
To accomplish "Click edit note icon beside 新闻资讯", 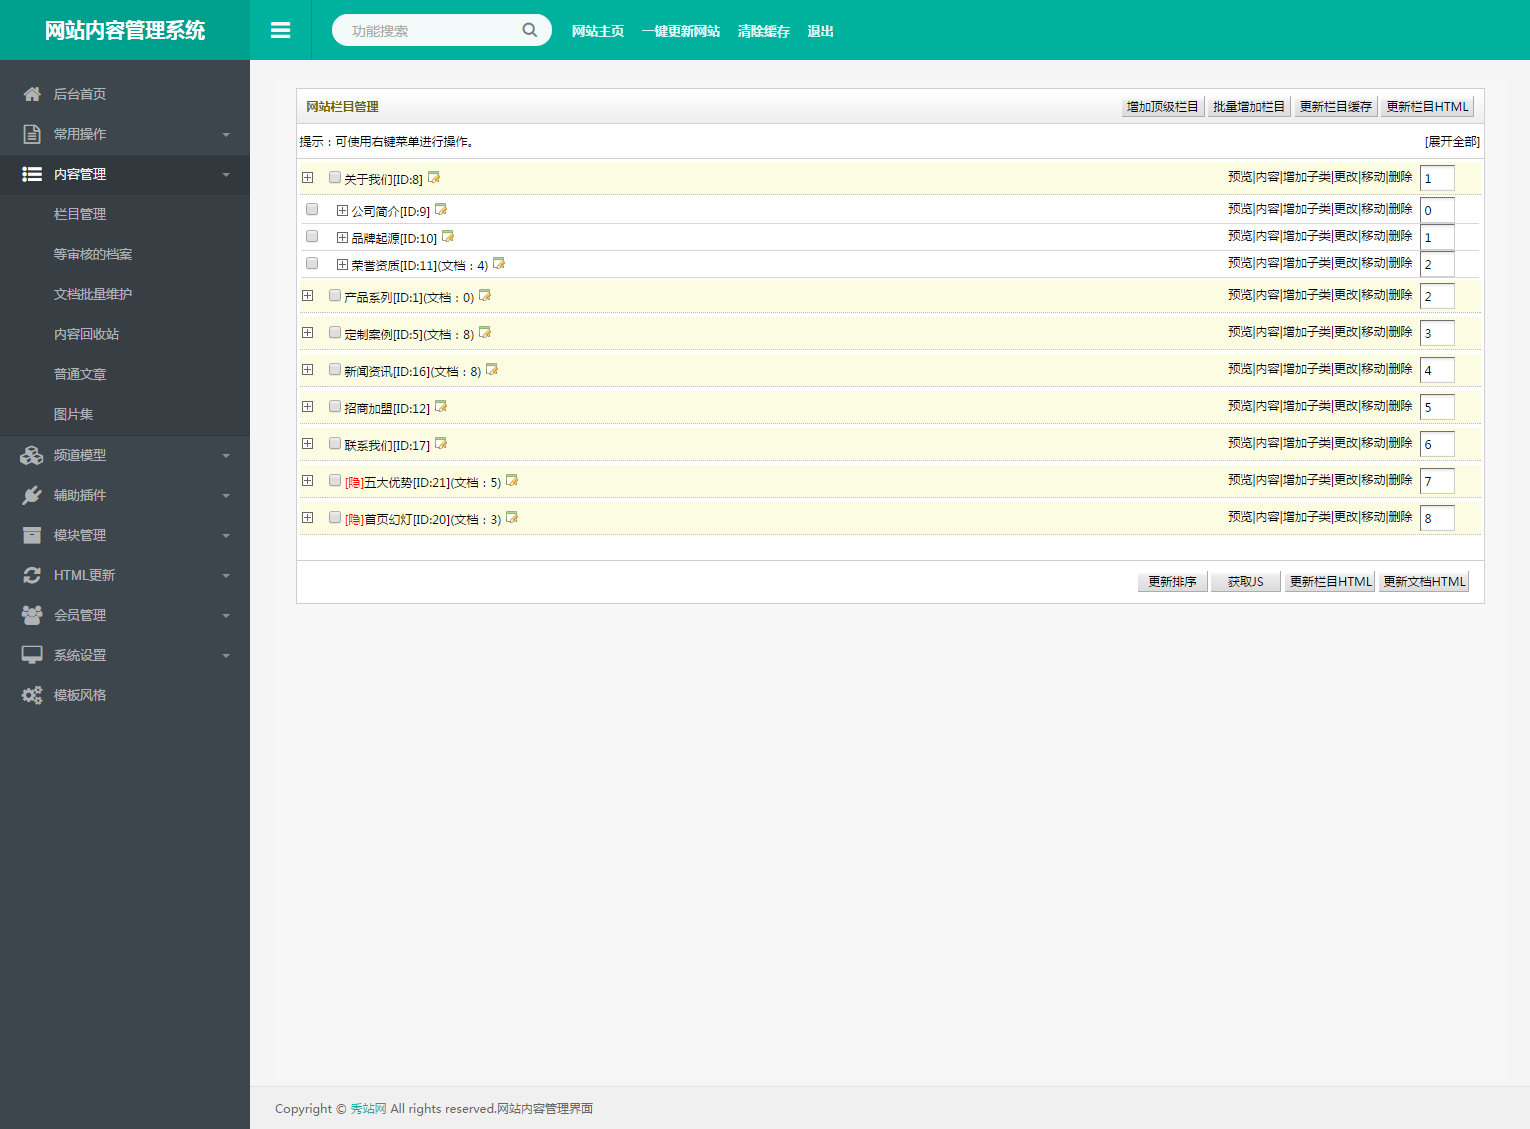I will (x=492, y=370).
